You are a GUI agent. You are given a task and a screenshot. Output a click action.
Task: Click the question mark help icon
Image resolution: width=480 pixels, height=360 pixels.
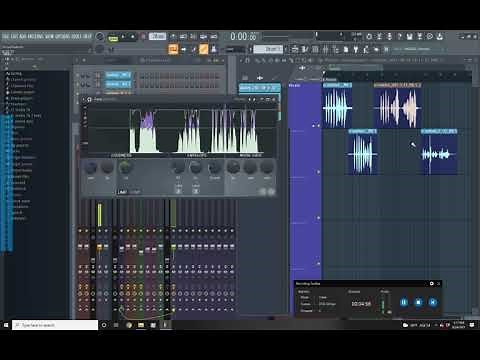click(399, 36)
